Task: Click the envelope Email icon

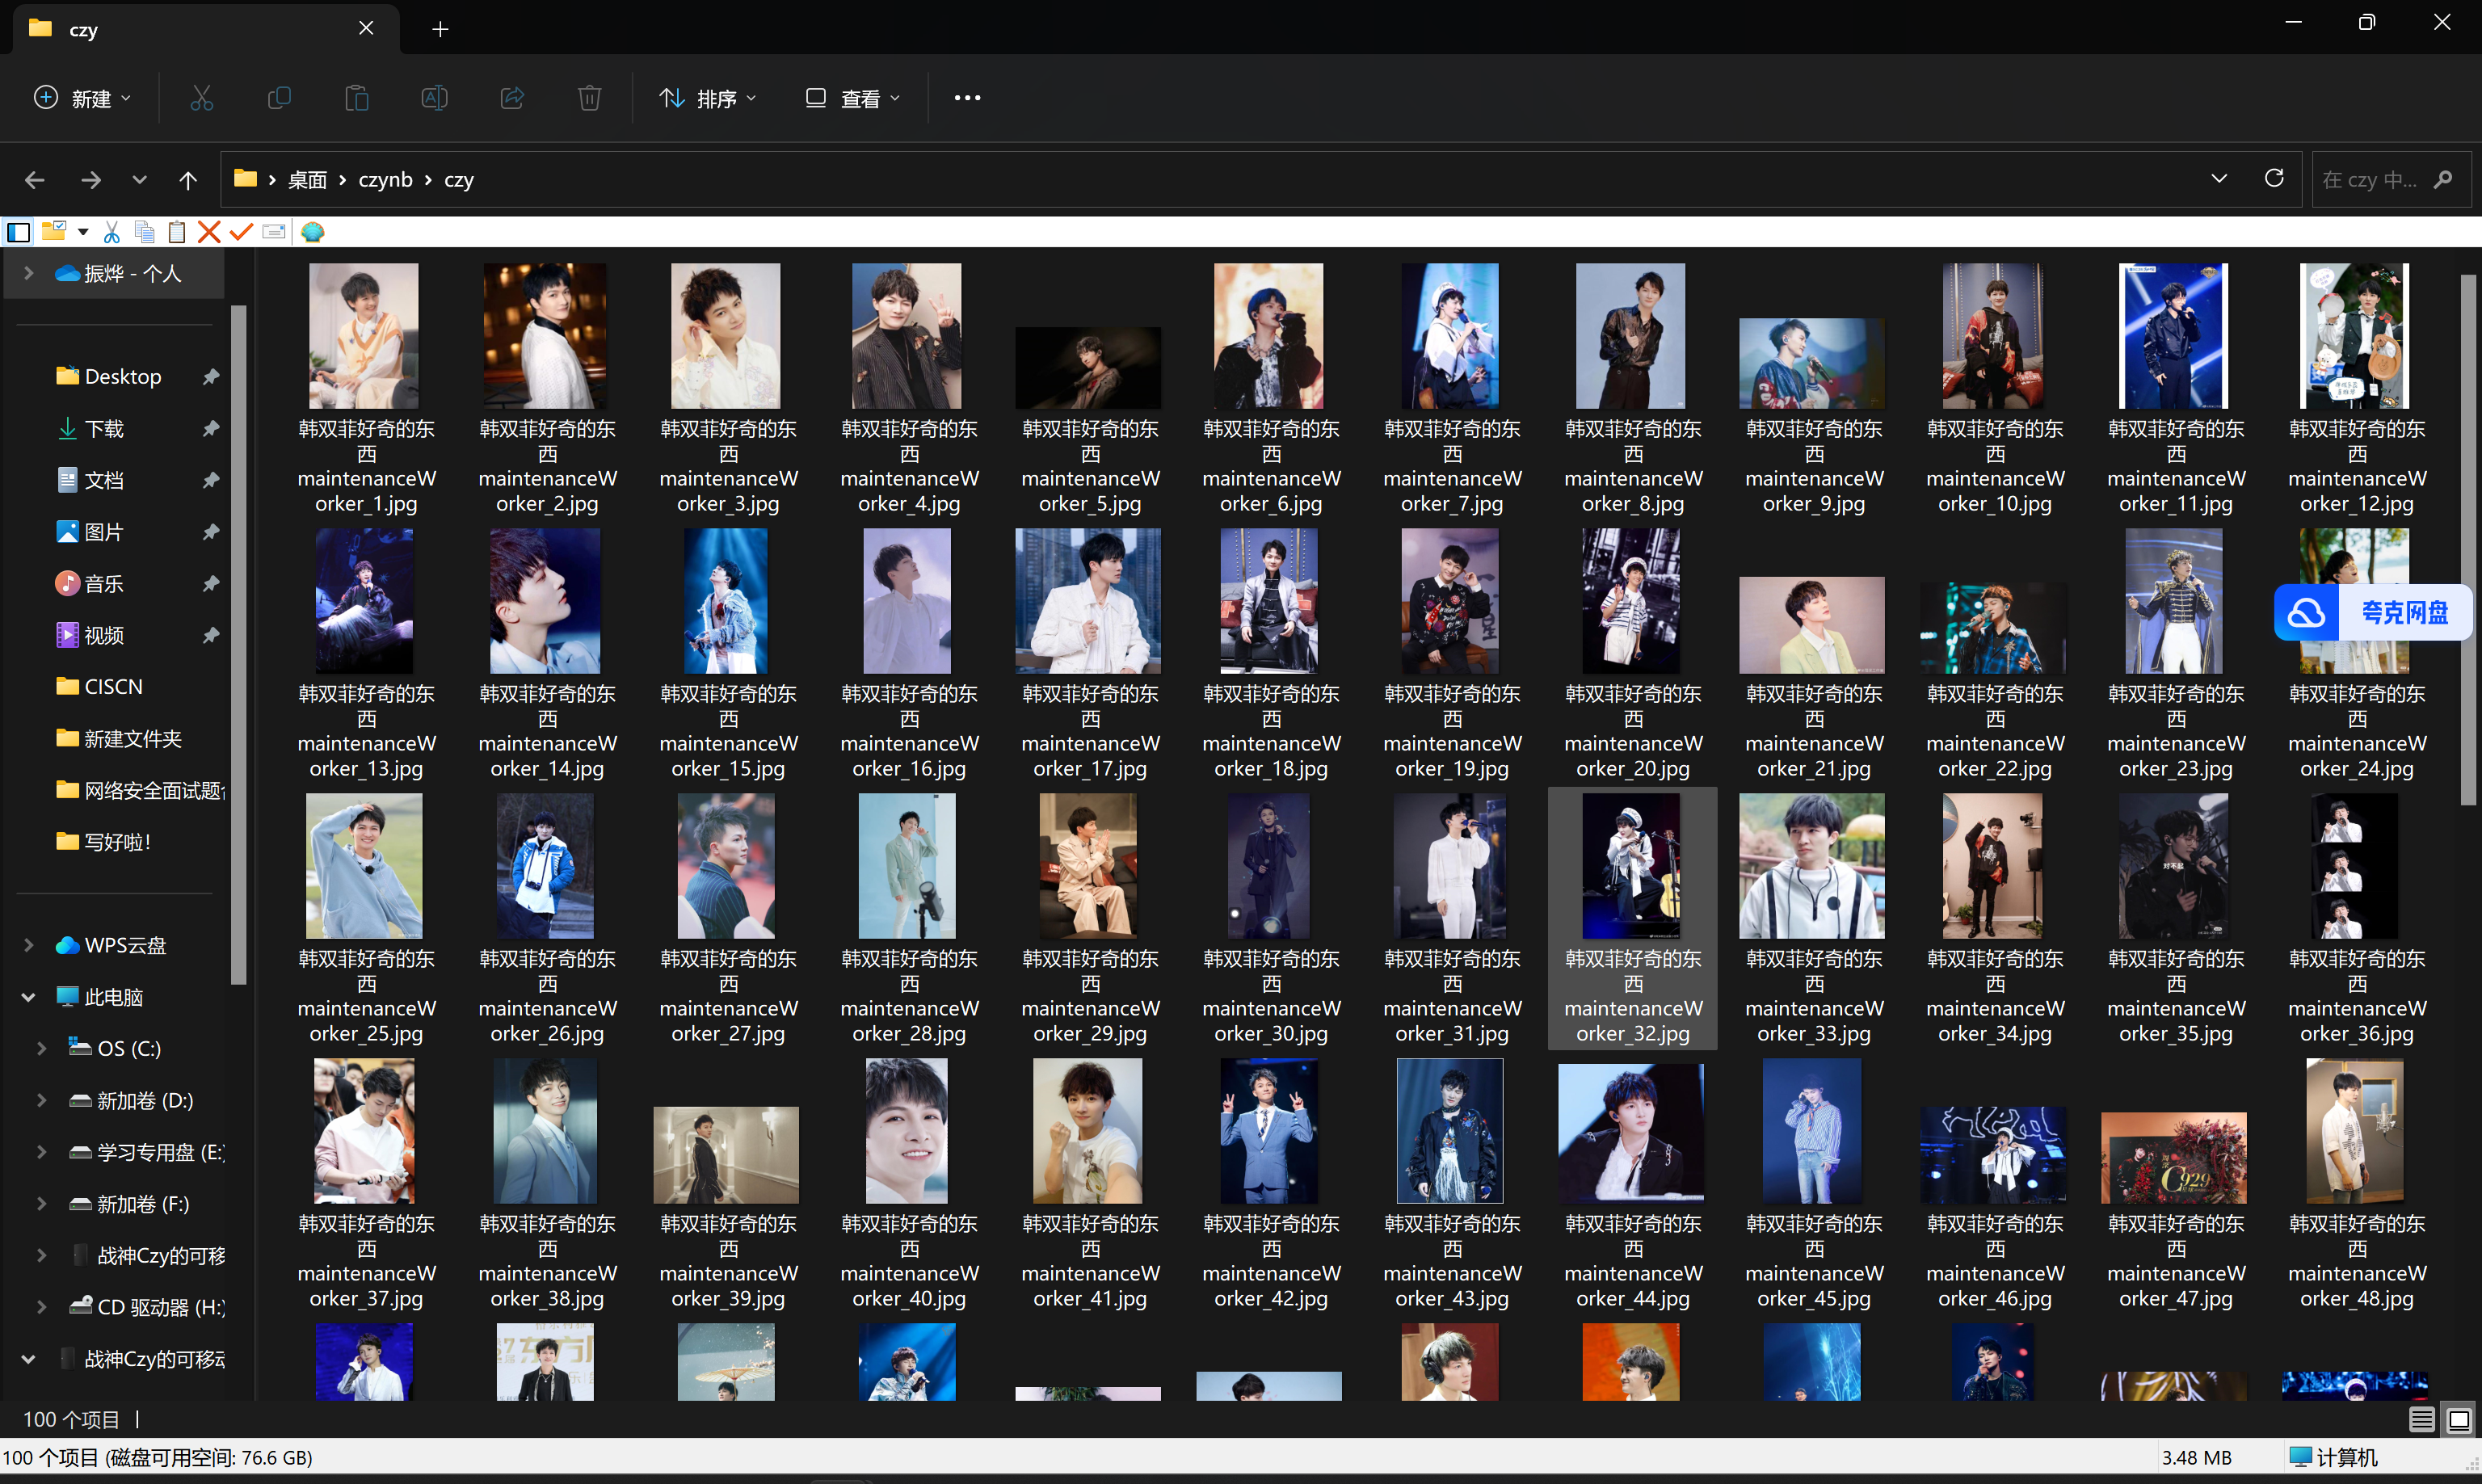Action: click(x=274, y=232)
